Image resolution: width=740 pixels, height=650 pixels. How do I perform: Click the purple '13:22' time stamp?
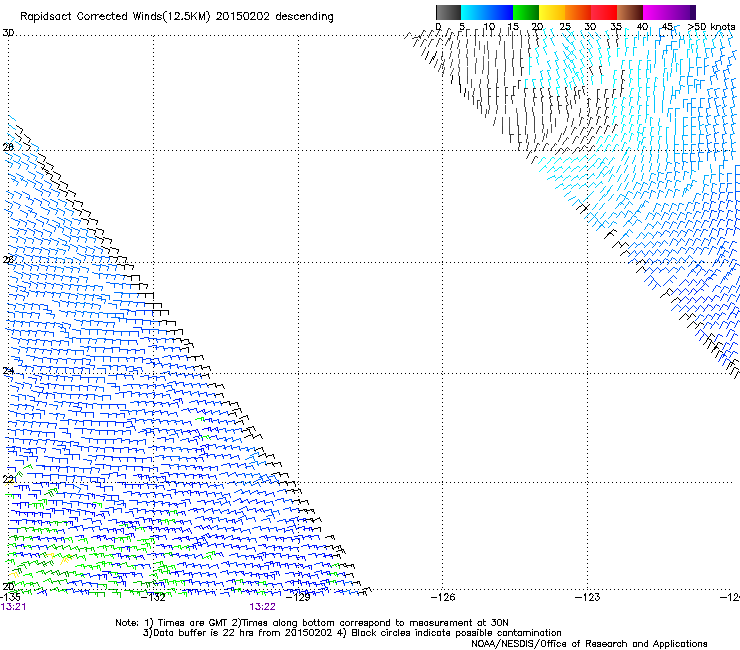pos(262,607)
